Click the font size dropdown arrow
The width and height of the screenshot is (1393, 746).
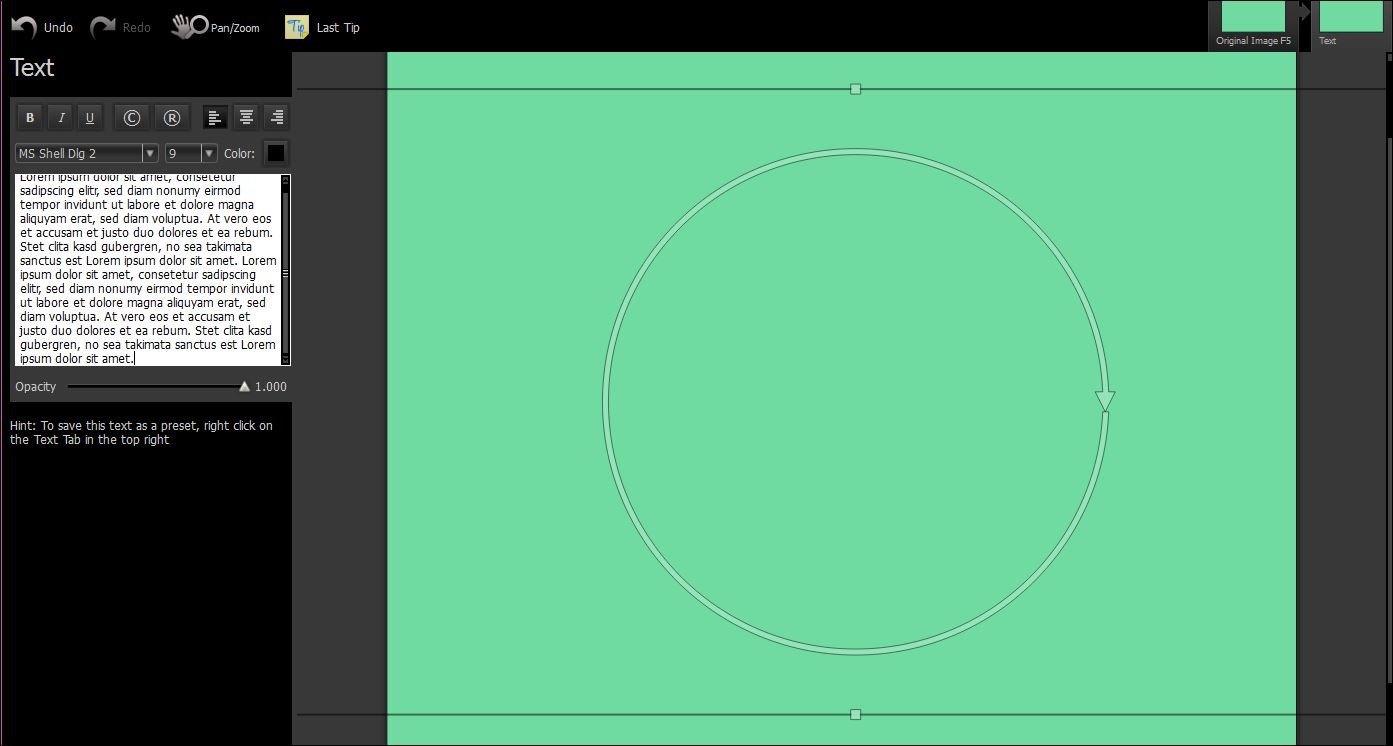point(209,153)
